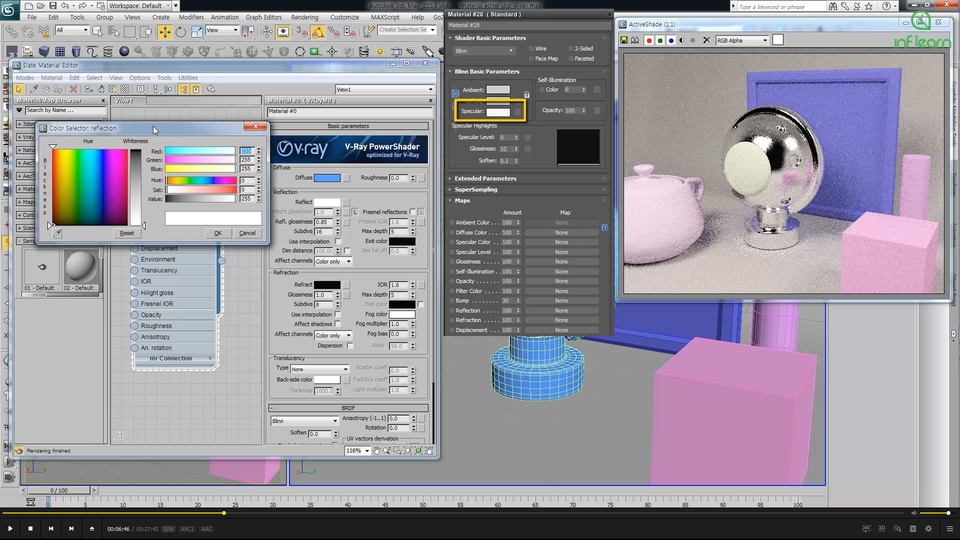This screenshot has width=960, height=540.
Task: Enable the Face Map checkbox
Action: click(x=531, y=59)
